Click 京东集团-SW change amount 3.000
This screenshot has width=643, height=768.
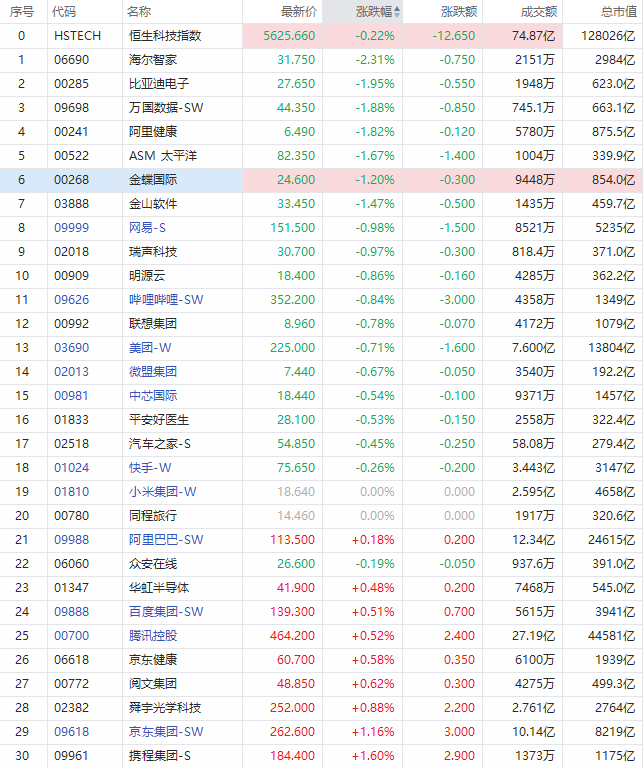click(459, 732)
